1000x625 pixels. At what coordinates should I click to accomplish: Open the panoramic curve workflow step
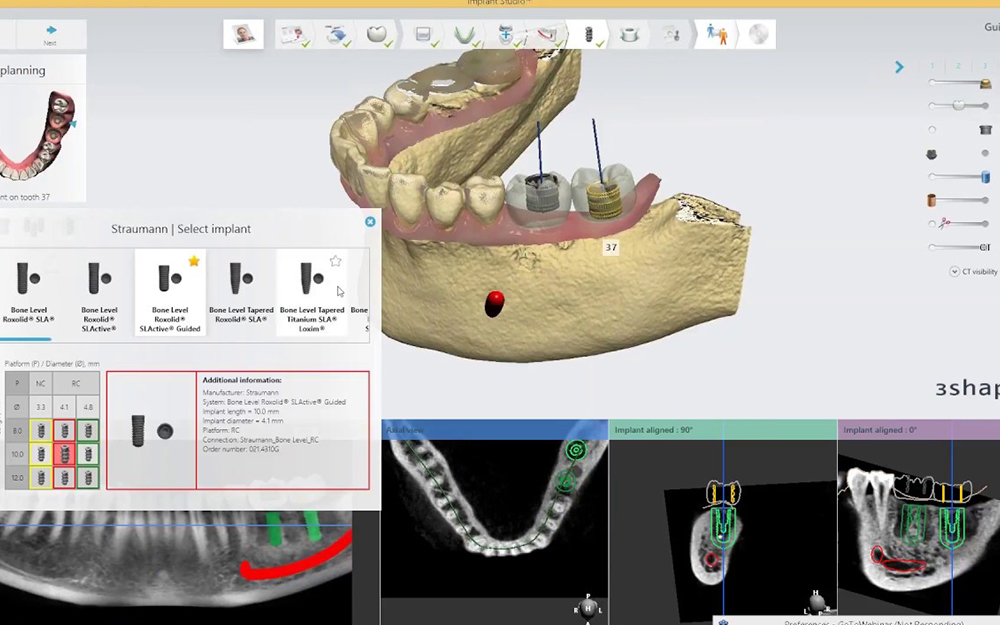[x=464, y=34]
